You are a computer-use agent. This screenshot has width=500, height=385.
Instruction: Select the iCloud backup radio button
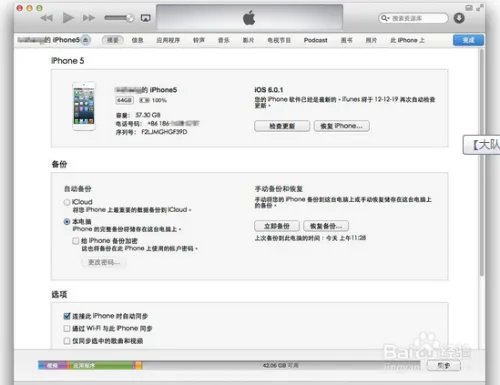tap(67, 202)
